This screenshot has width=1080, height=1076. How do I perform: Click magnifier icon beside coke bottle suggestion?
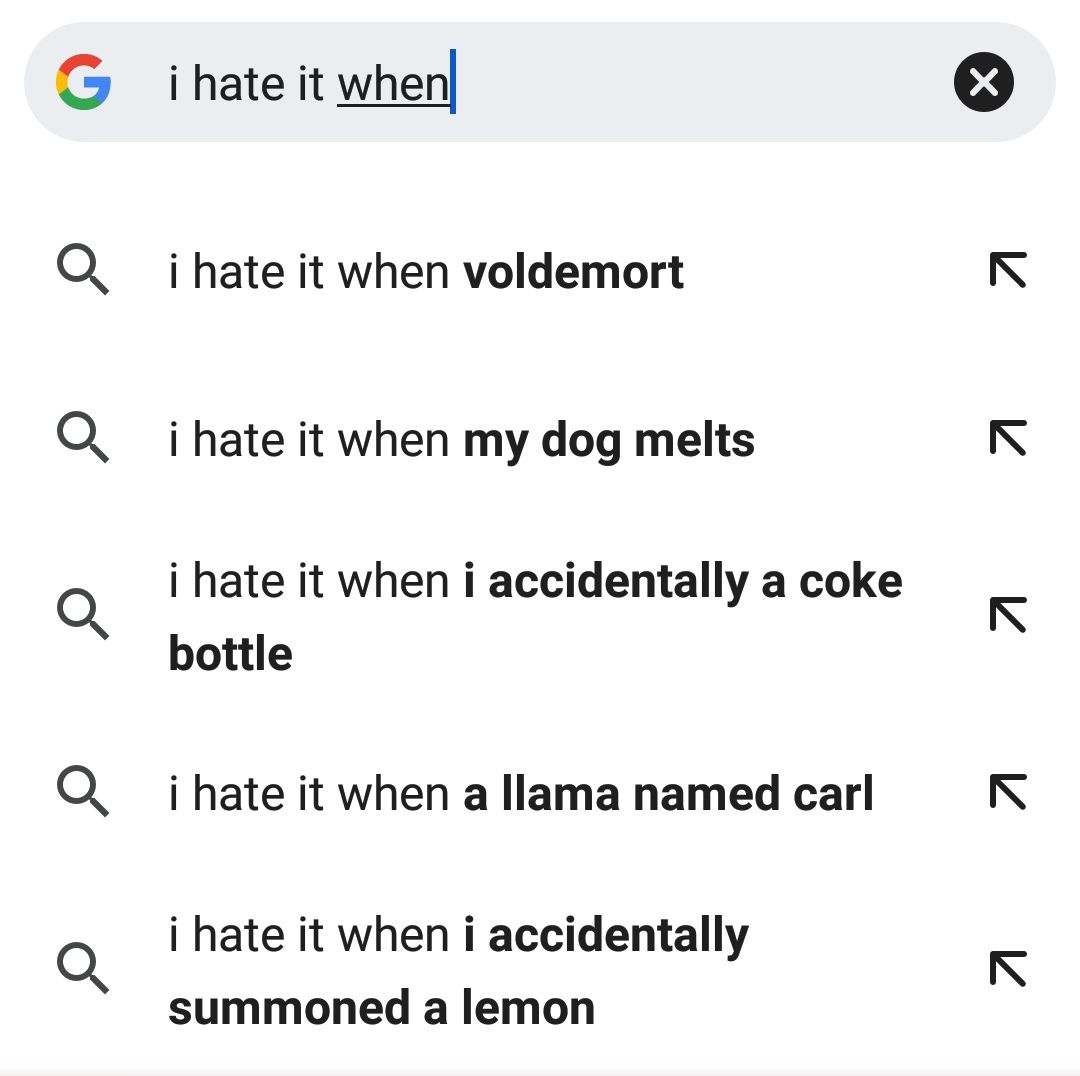pos(83,614)
